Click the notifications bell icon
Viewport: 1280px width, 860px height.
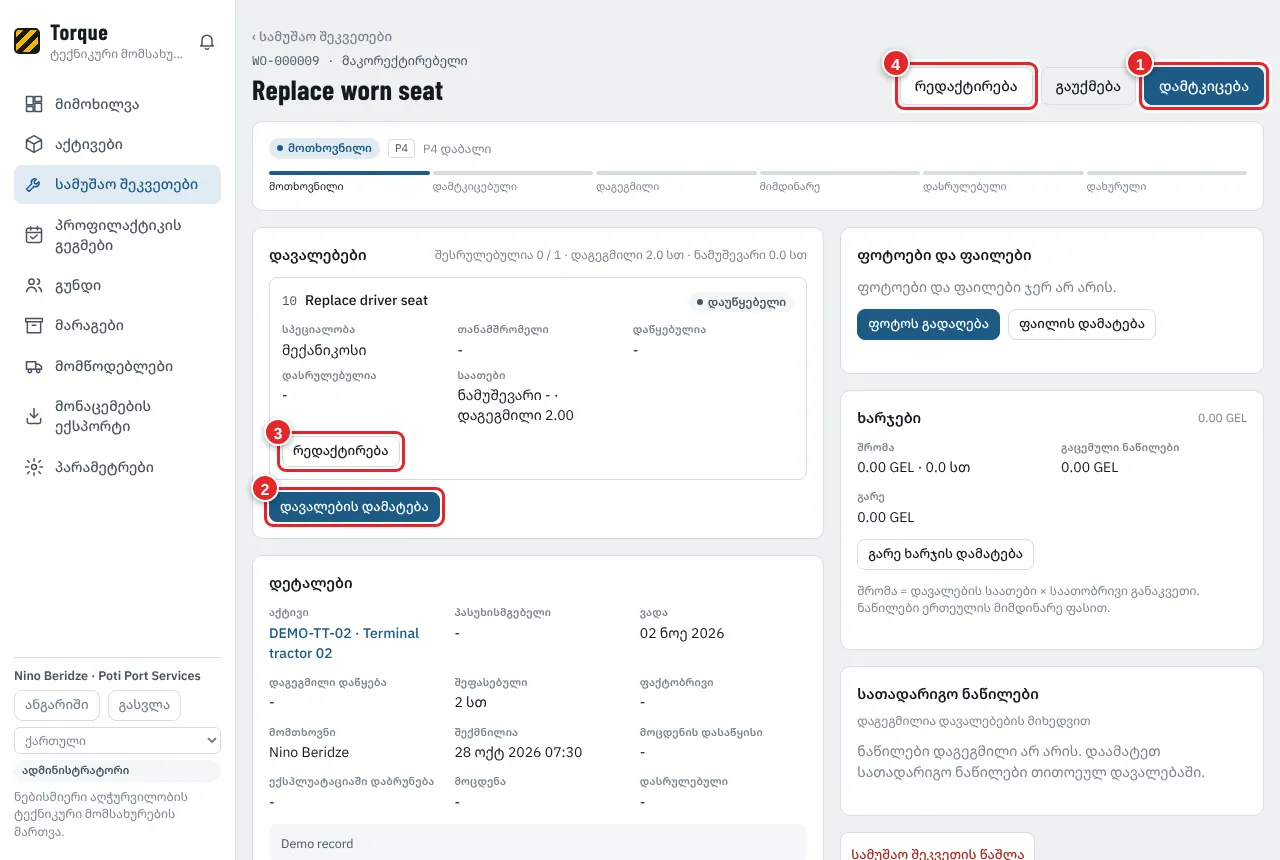(x=207, y=42)
